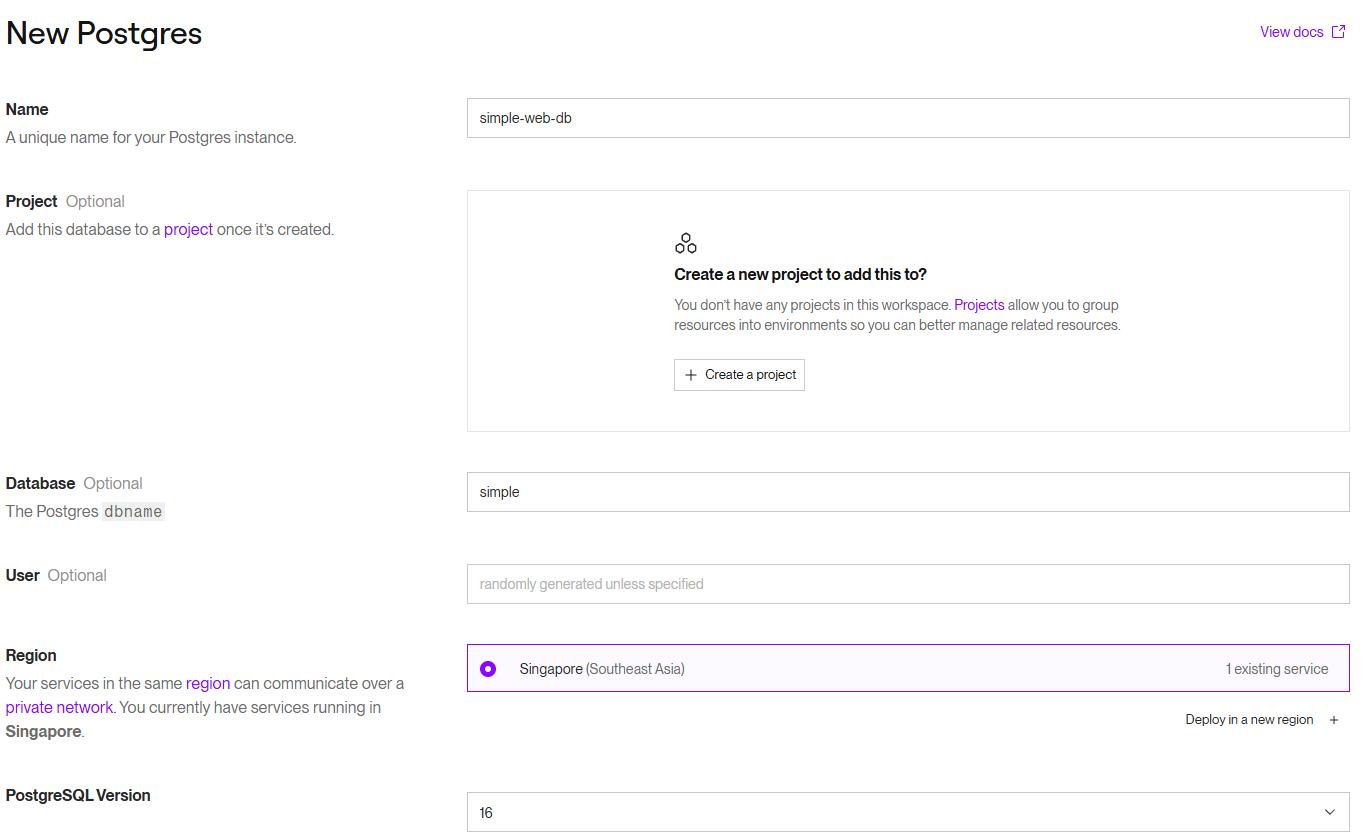Select the Singapore region radio button
Image resolution: width=1370 pixels, height=839 pixels.
488,669
